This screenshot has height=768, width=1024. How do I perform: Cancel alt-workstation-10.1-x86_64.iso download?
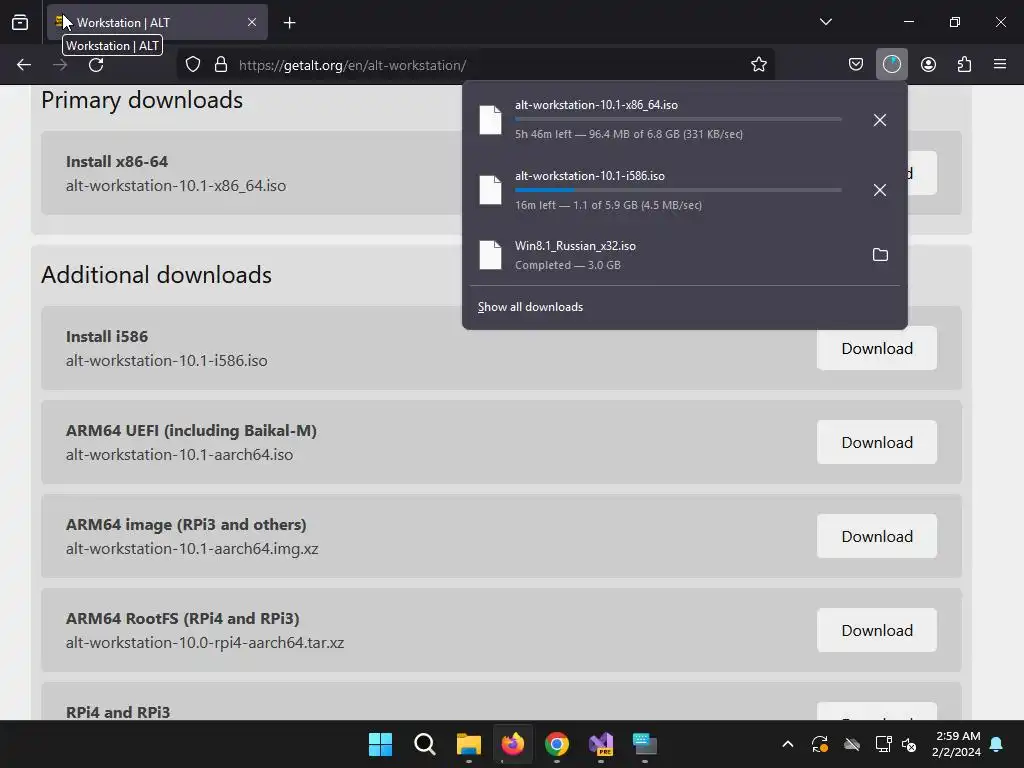pos(880,120)
